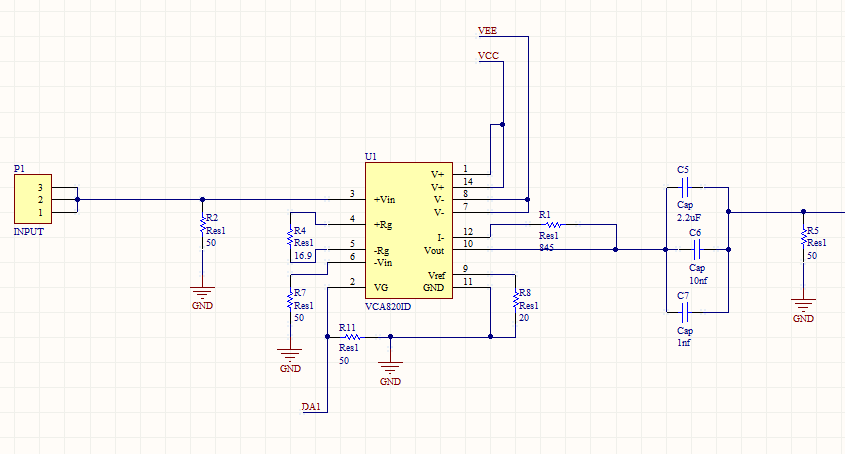Image resolution: width=845 pixels, height=454 pixels.
Task: Click the +Rg pin label on U1
Action: 383,224
